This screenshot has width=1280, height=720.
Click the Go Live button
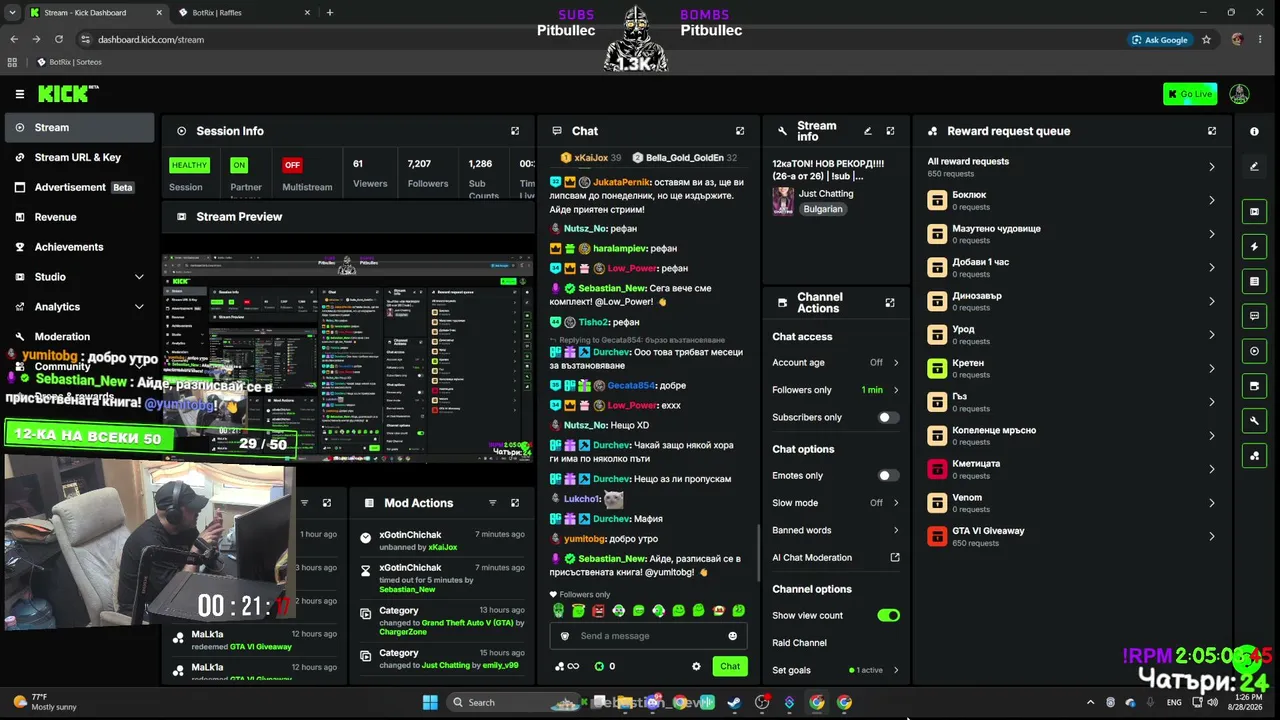point(1190,94)
